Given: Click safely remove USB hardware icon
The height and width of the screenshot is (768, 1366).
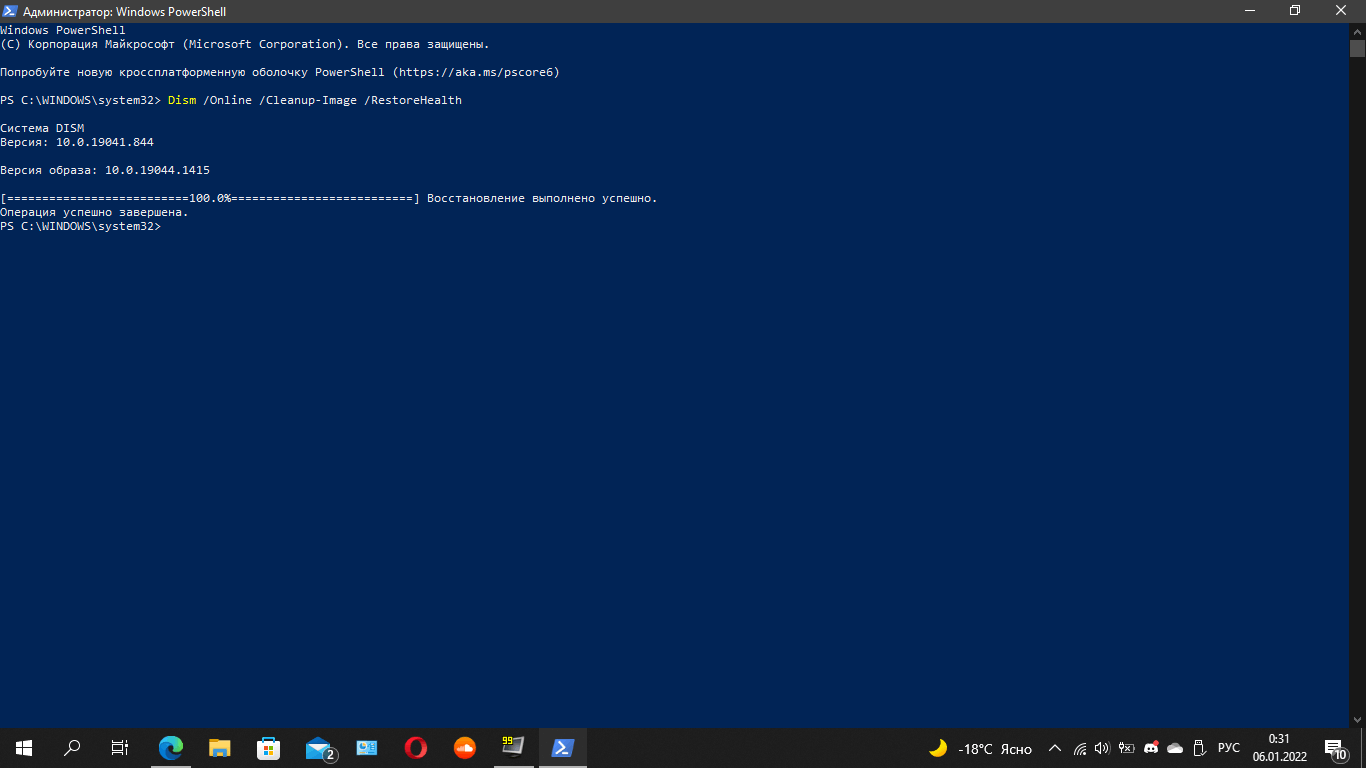Looking at the screenshot, I should coord(1199,748).
